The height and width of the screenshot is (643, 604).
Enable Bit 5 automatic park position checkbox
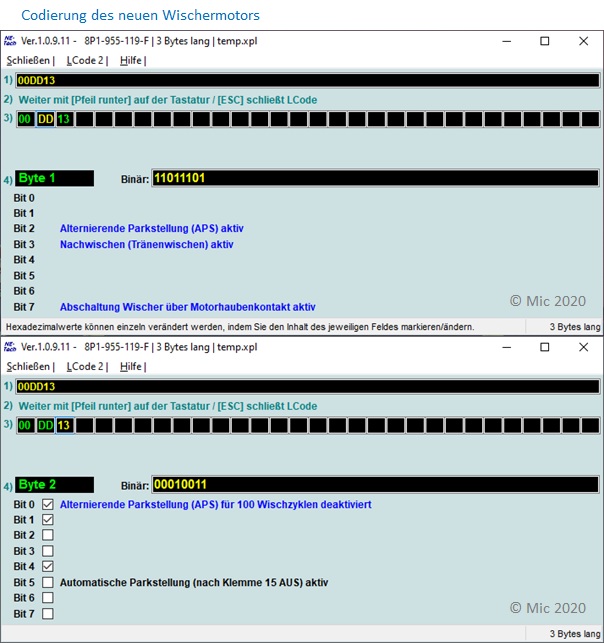pos(47,582)
